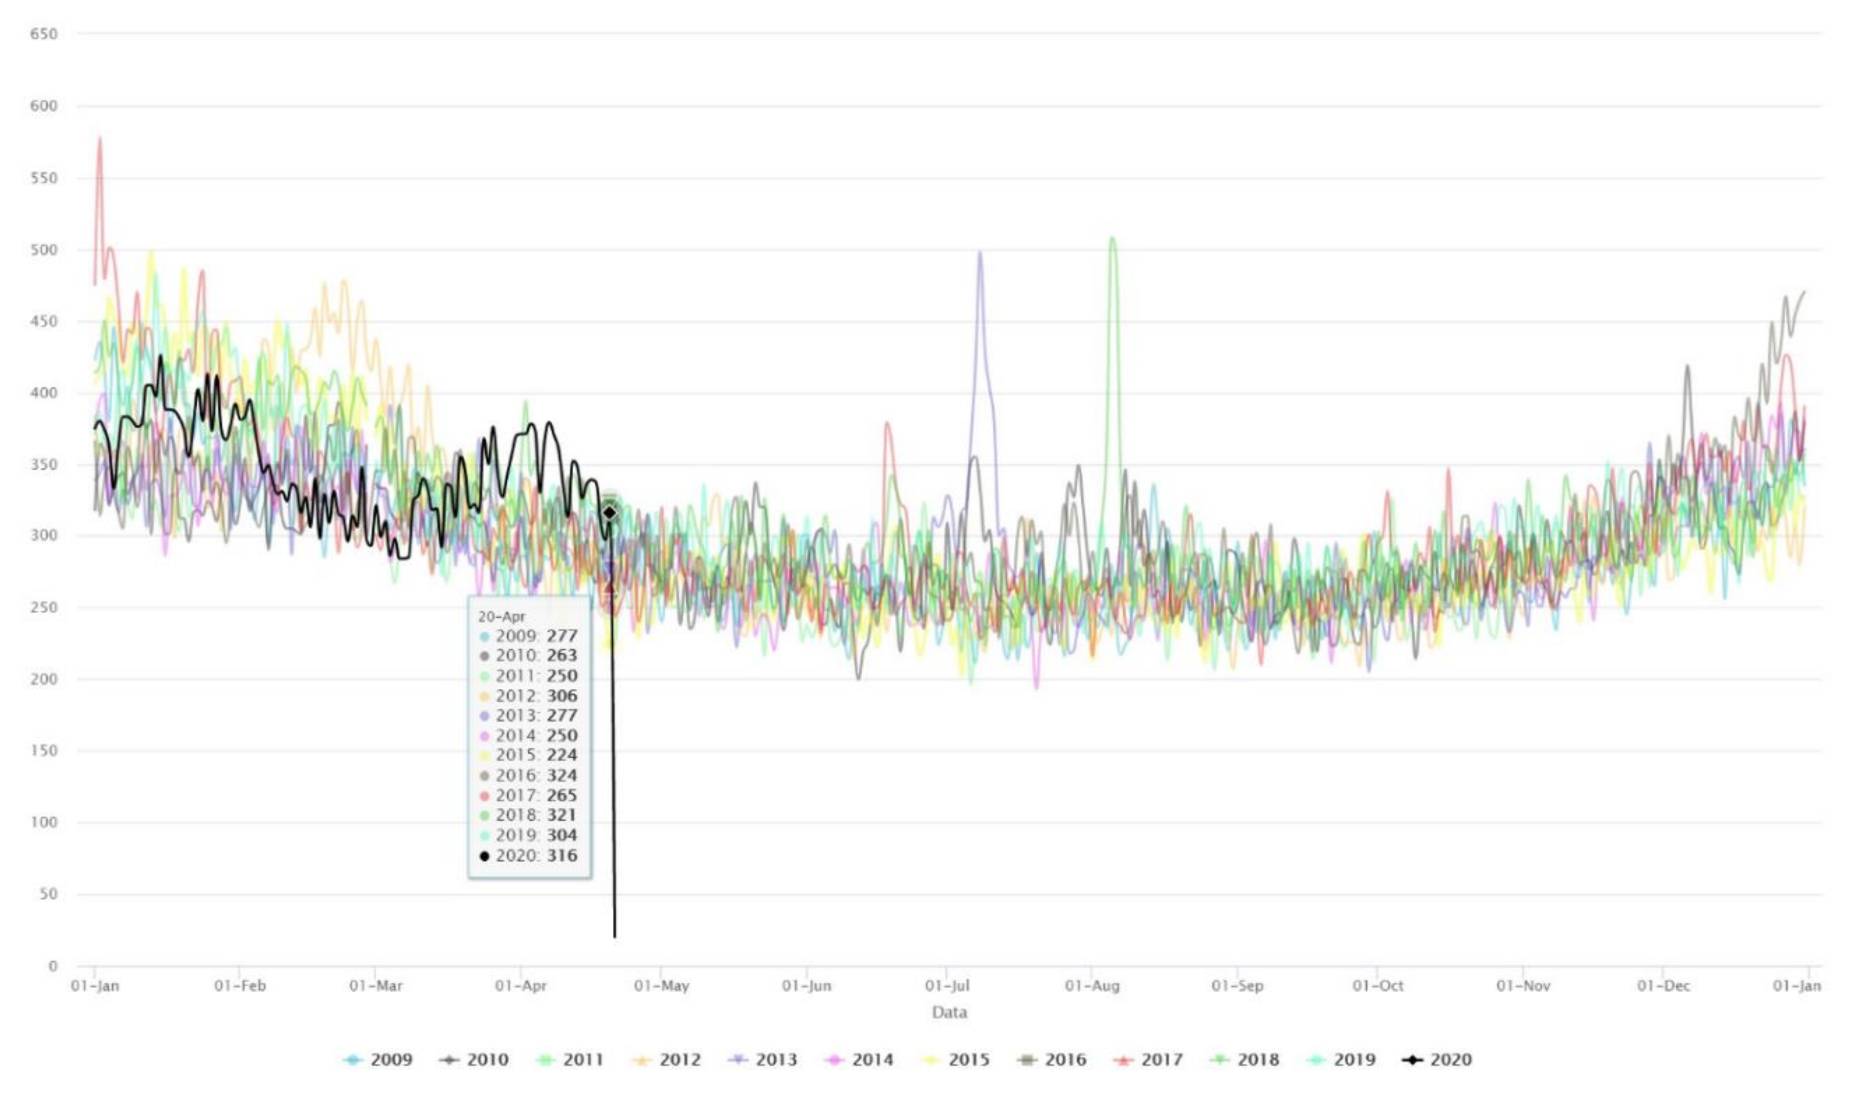Select tooltip row "2014: 250"
1858x1096 pixels.
528,736
